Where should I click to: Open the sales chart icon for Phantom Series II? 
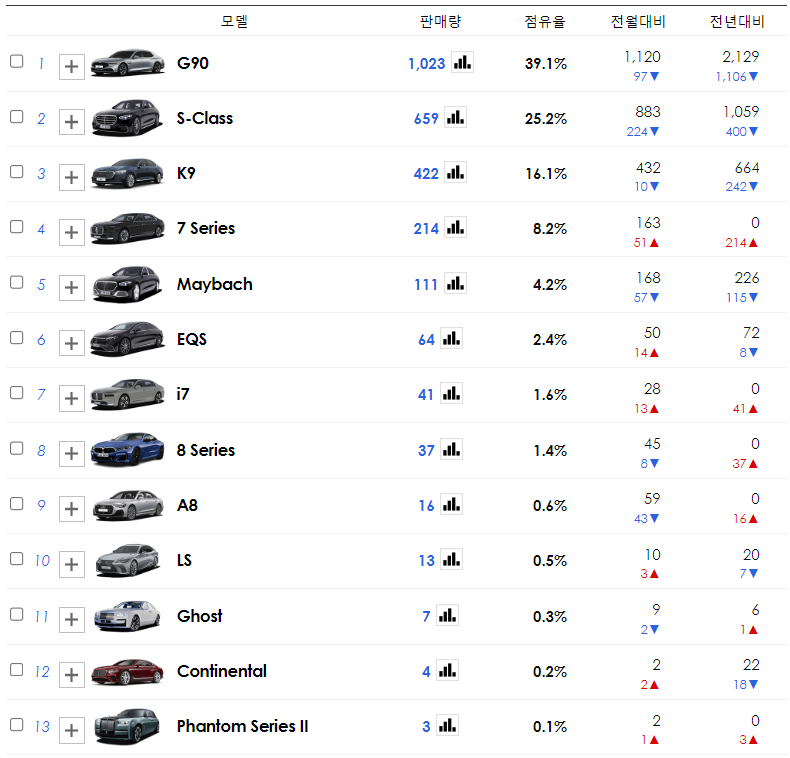pos(447,726)
